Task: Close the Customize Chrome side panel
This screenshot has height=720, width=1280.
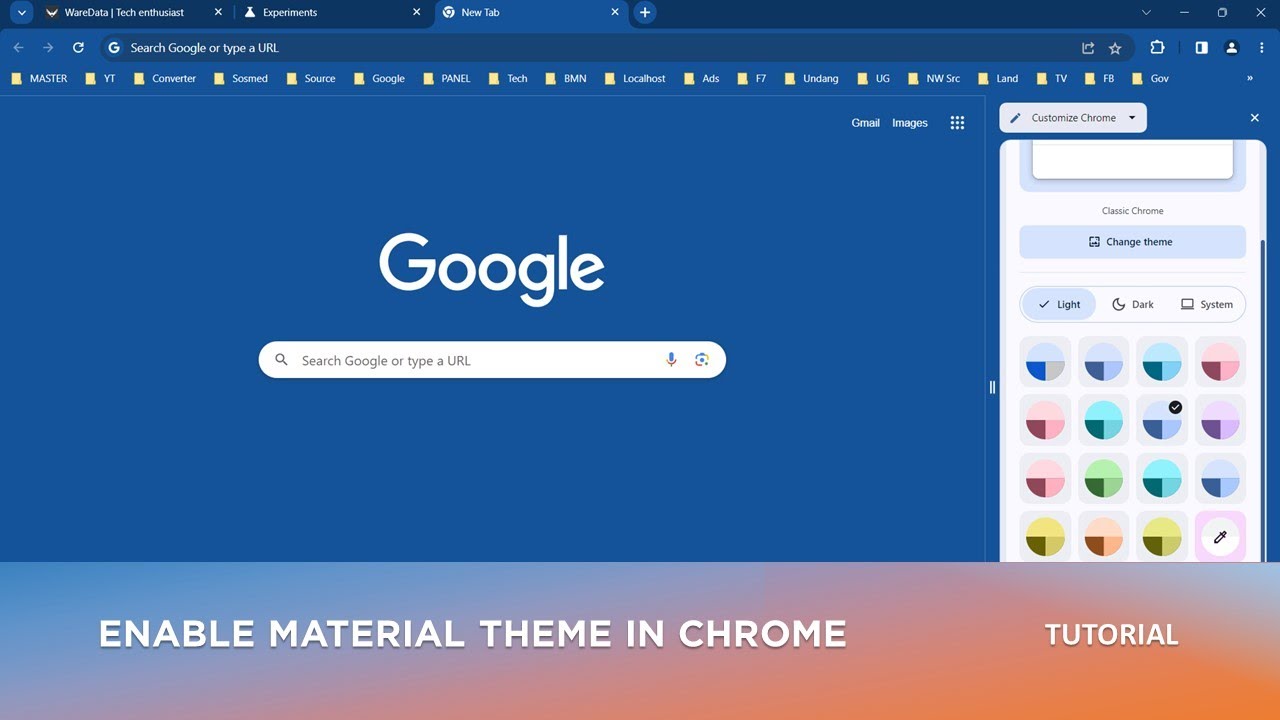Action: 1255,118
